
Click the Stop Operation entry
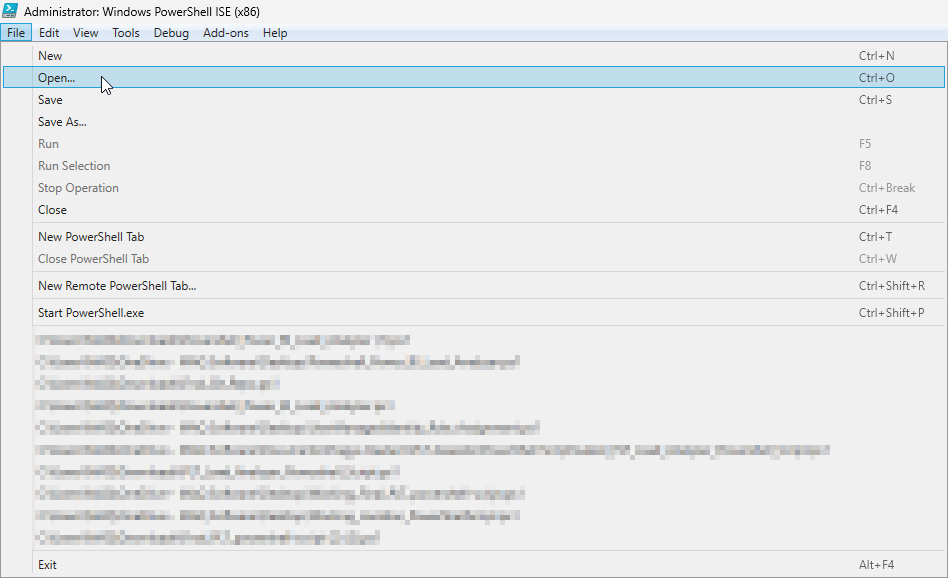(x=78, y=188)
